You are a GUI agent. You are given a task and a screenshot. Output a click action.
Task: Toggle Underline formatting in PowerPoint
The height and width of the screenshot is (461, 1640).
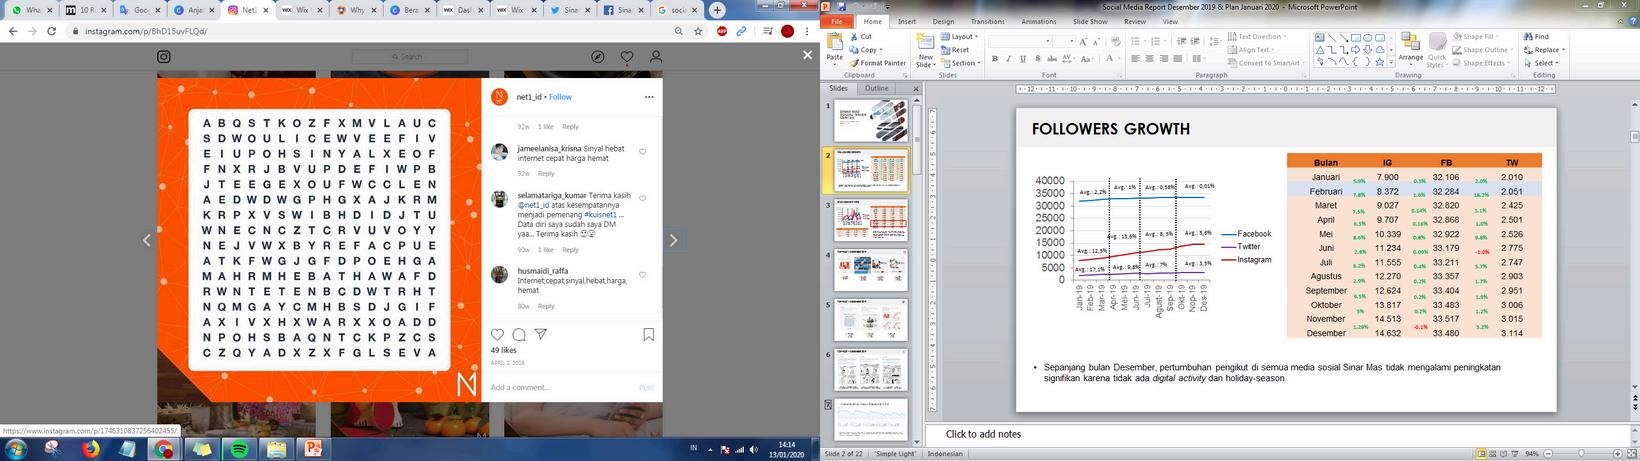pyautogui.click(x=1023, y=59)
